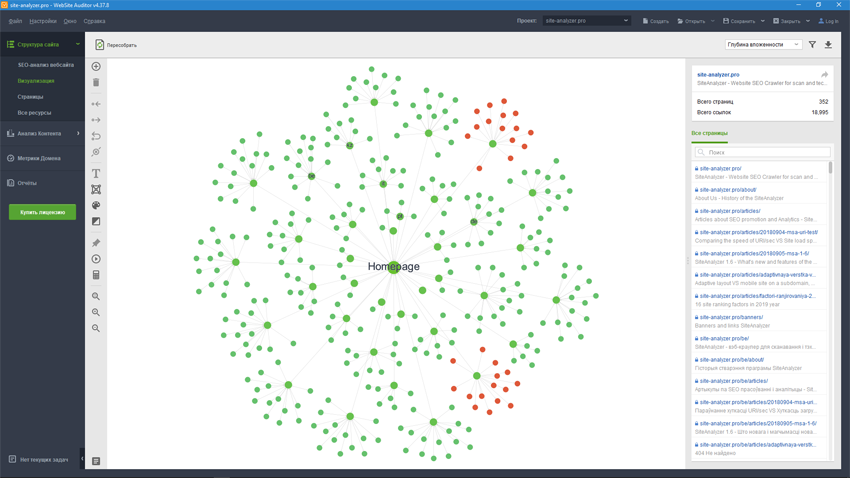
Task: Open site-analyzer.pro header link in summary
Action: pyautogui.click(x=718, y=75)
